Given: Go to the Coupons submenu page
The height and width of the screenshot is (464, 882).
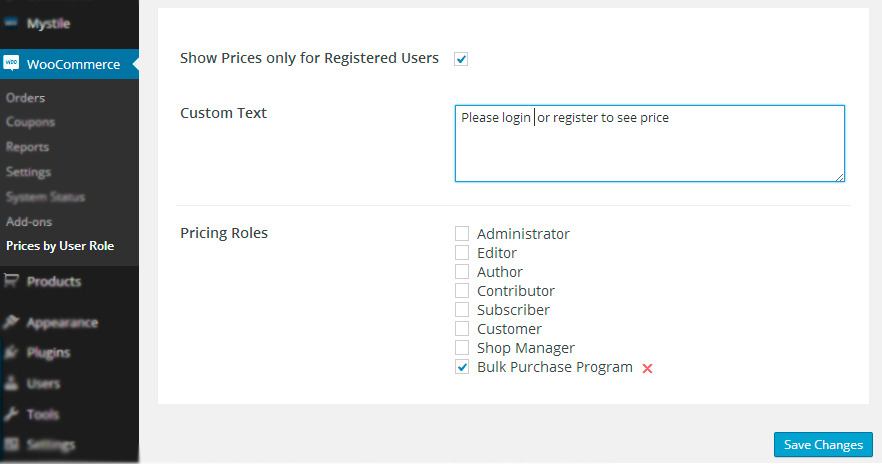Looking at the screenshot, I should 30,122.
